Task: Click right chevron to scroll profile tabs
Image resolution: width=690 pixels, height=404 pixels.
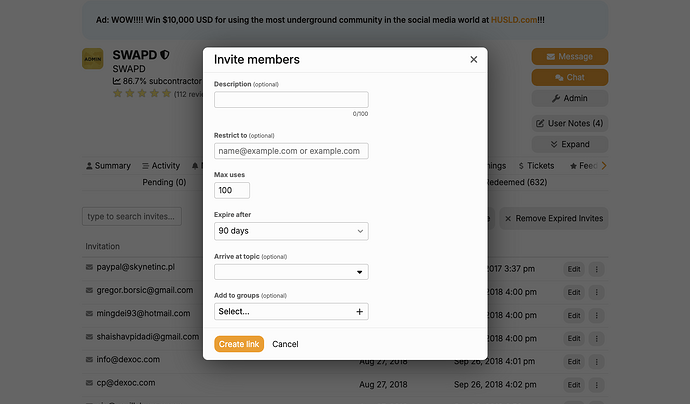Action: 604,166
